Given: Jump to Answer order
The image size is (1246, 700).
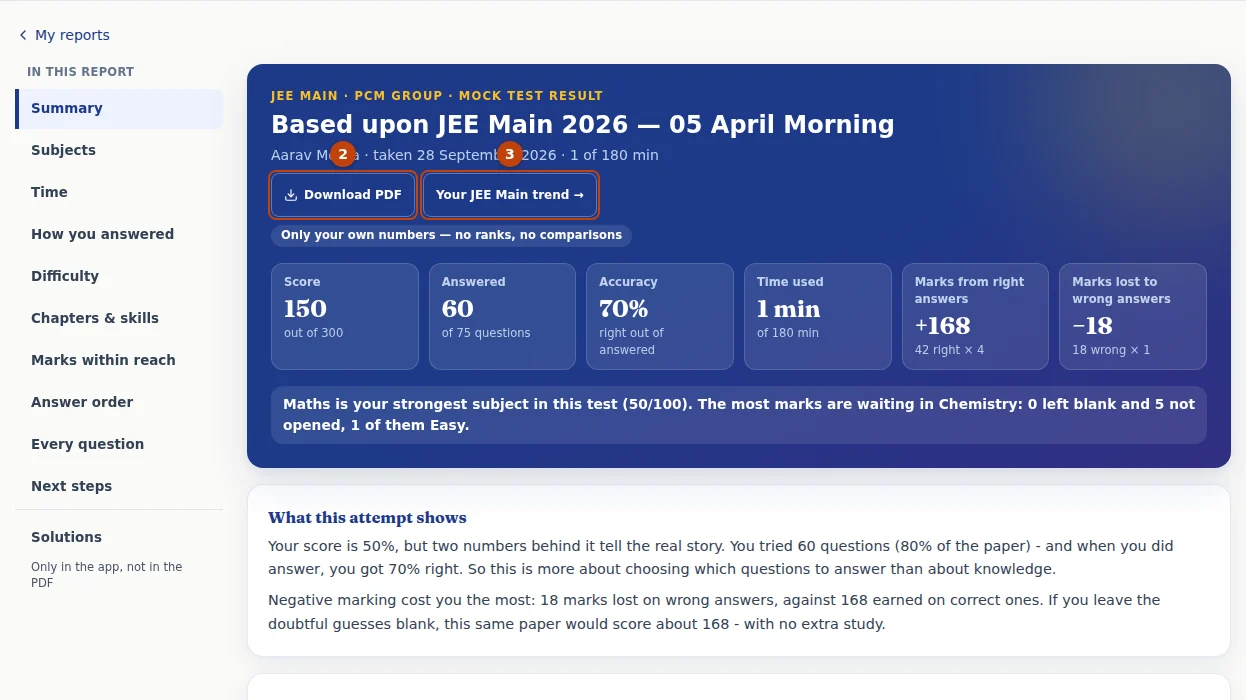Looking at the screenshot, I should pos(119,402).
